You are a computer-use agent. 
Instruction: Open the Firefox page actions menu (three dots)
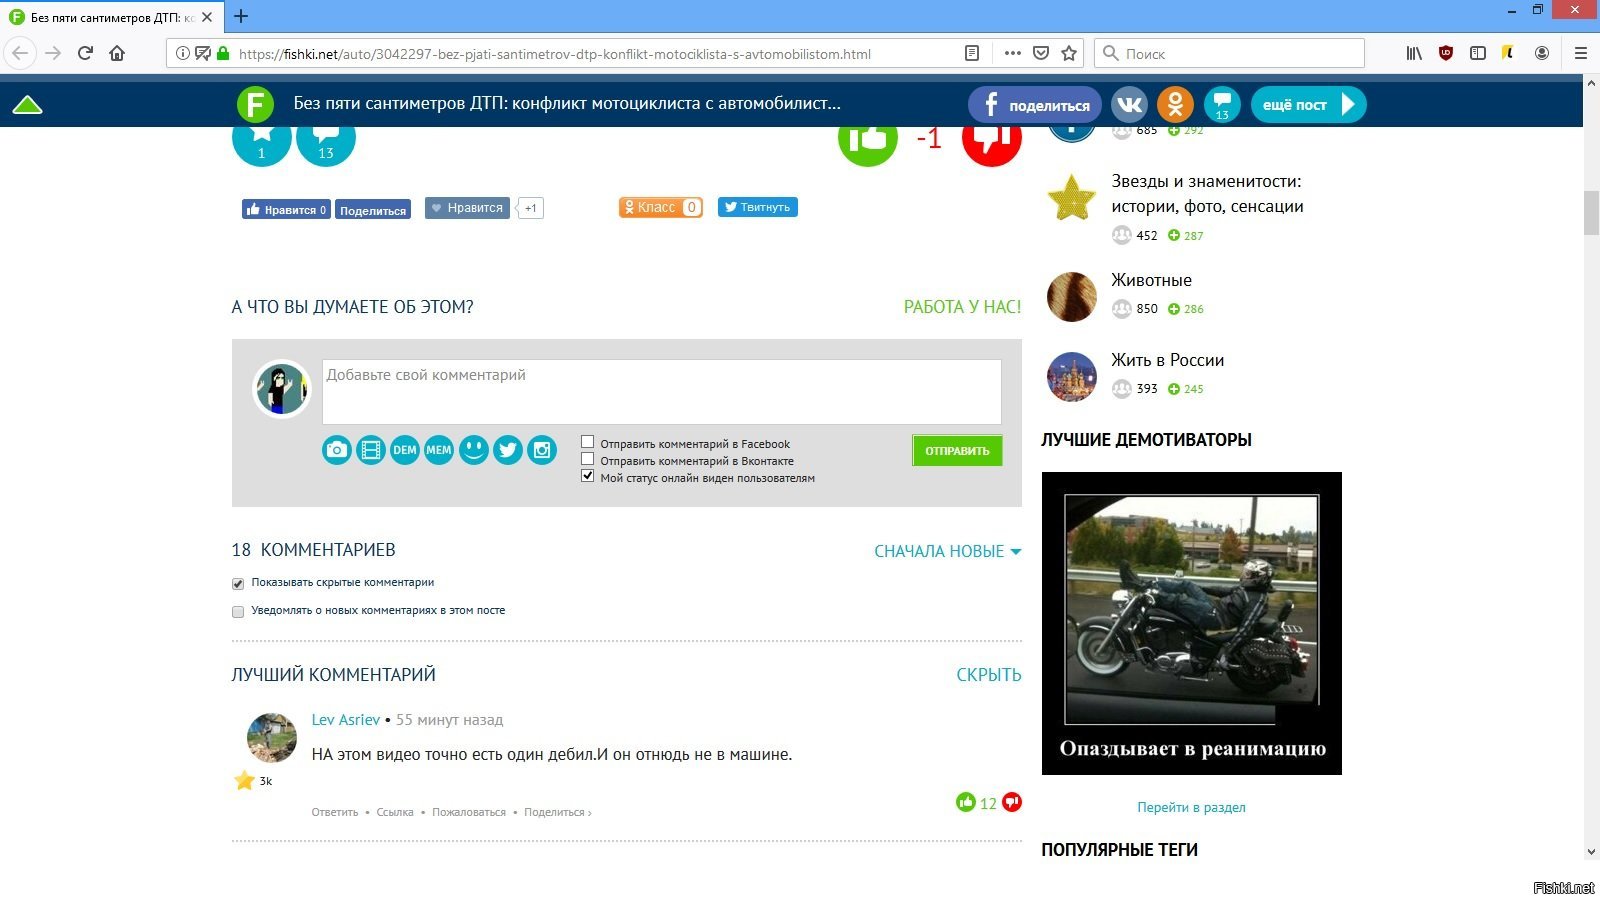(x=1013, y=53)
